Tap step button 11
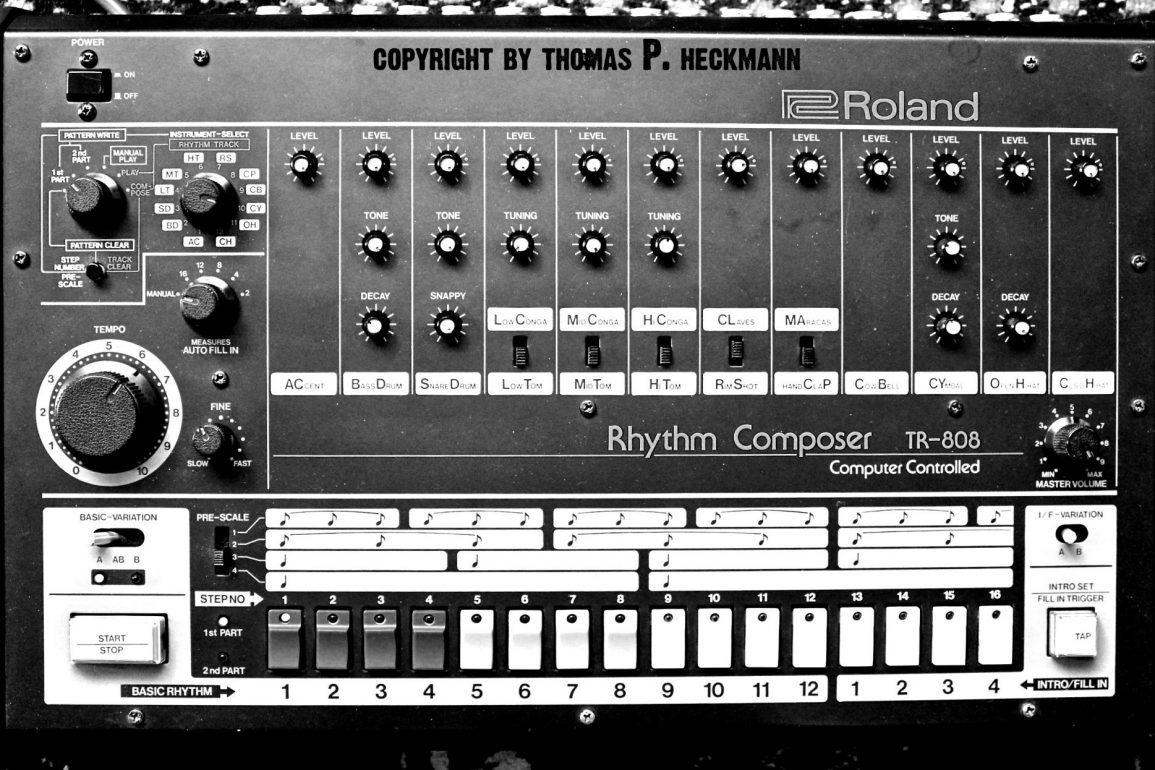The height and width of the screenshot is (770, 1155). (x=762, y=638)
